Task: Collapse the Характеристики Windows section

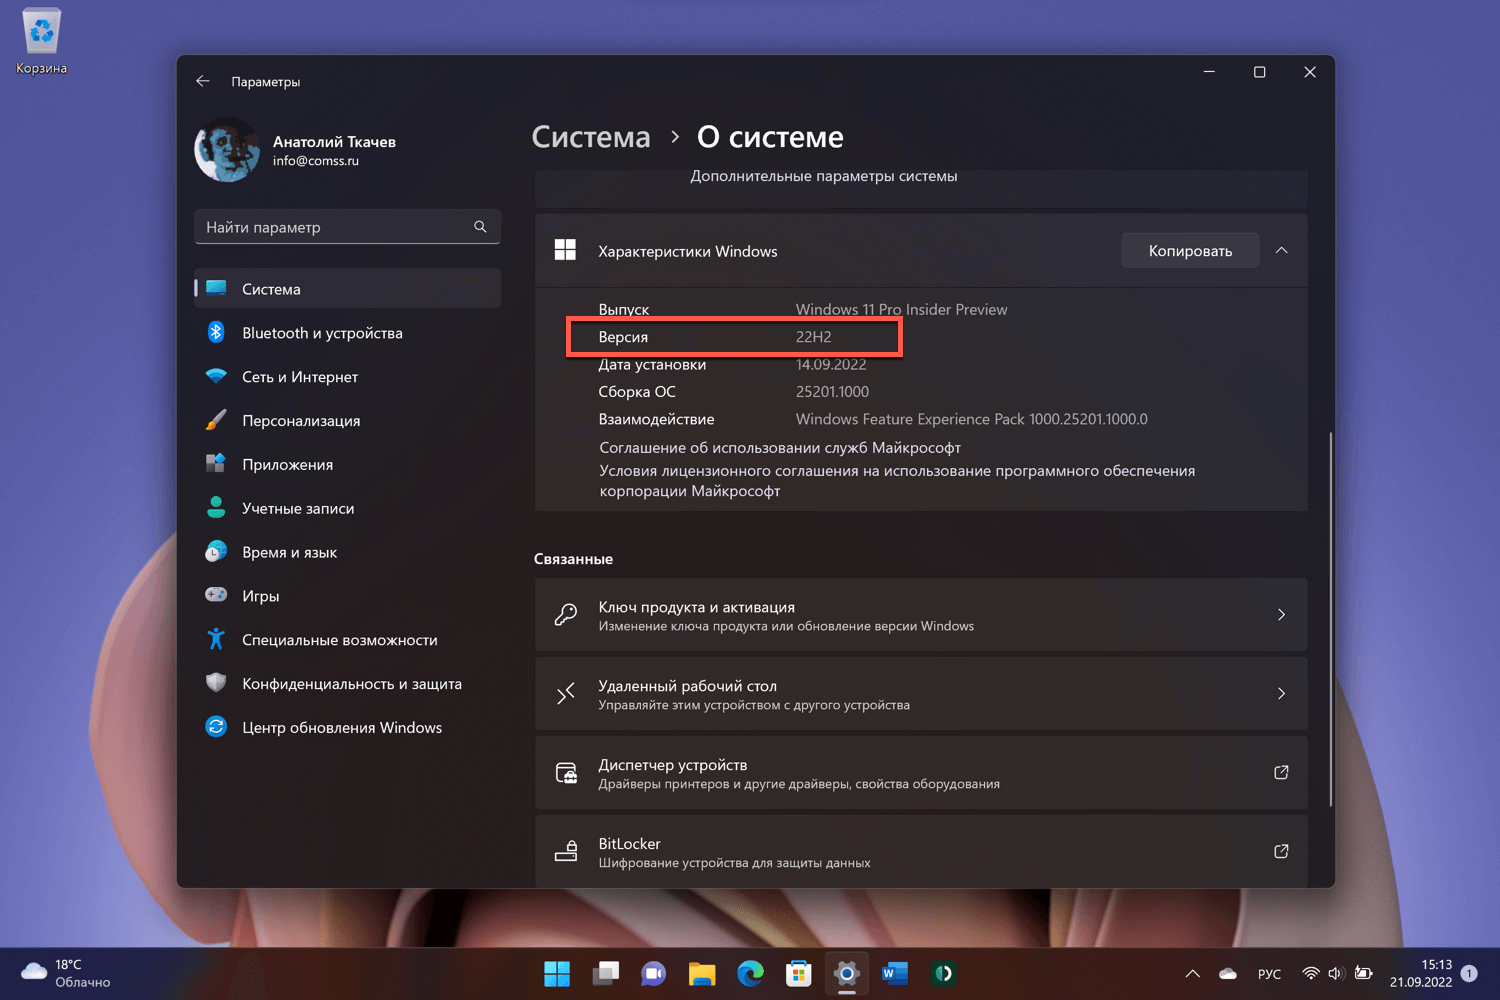Action: 1281,250
